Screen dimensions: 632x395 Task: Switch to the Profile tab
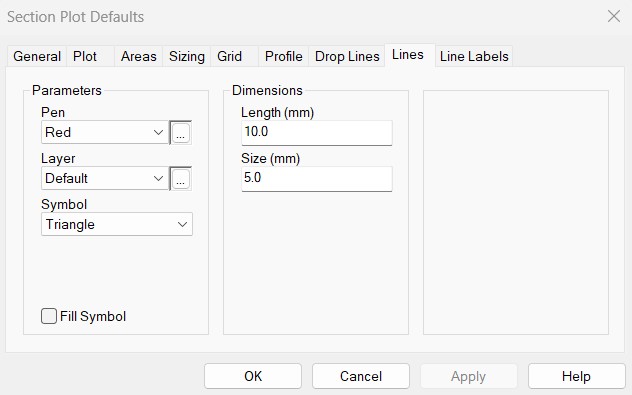click(x=284, y=56)
